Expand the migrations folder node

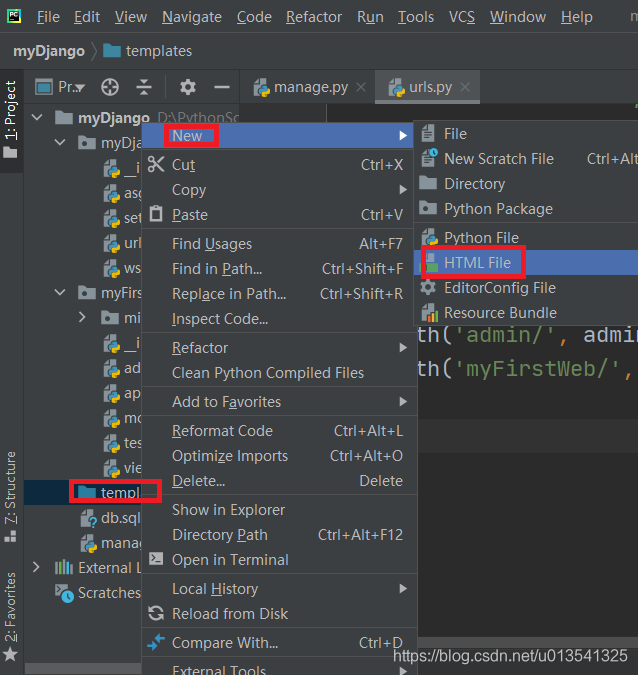[x=82, y=318]
